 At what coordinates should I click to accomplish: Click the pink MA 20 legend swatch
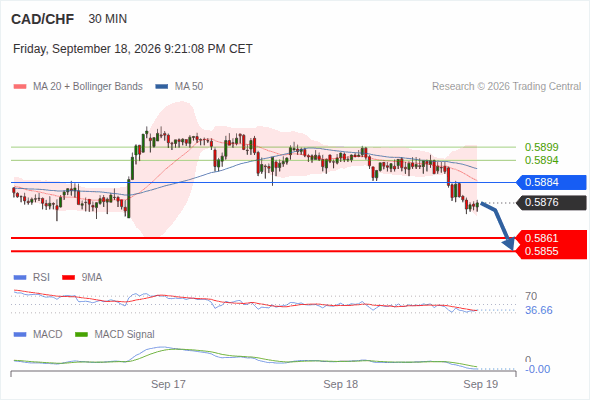[x=20, y=87]
